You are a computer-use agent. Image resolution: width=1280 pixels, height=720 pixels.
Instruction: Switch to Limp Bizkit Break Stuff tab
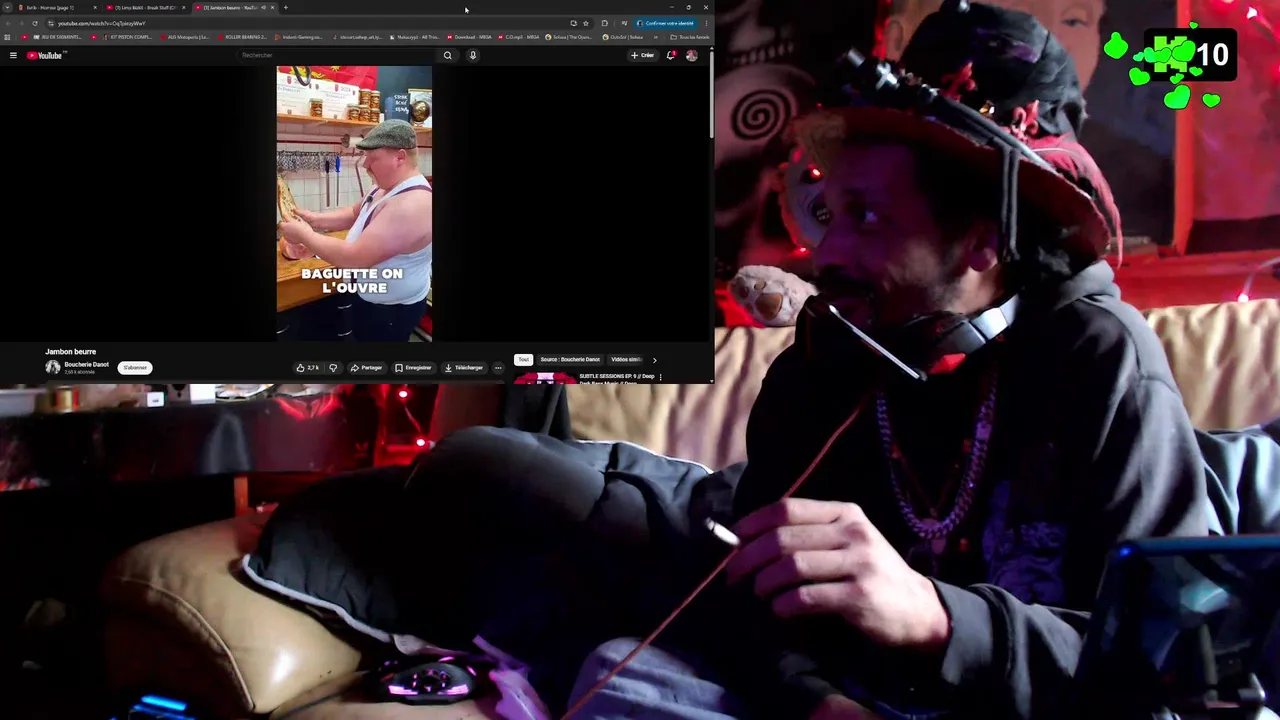tap(144, 7)
